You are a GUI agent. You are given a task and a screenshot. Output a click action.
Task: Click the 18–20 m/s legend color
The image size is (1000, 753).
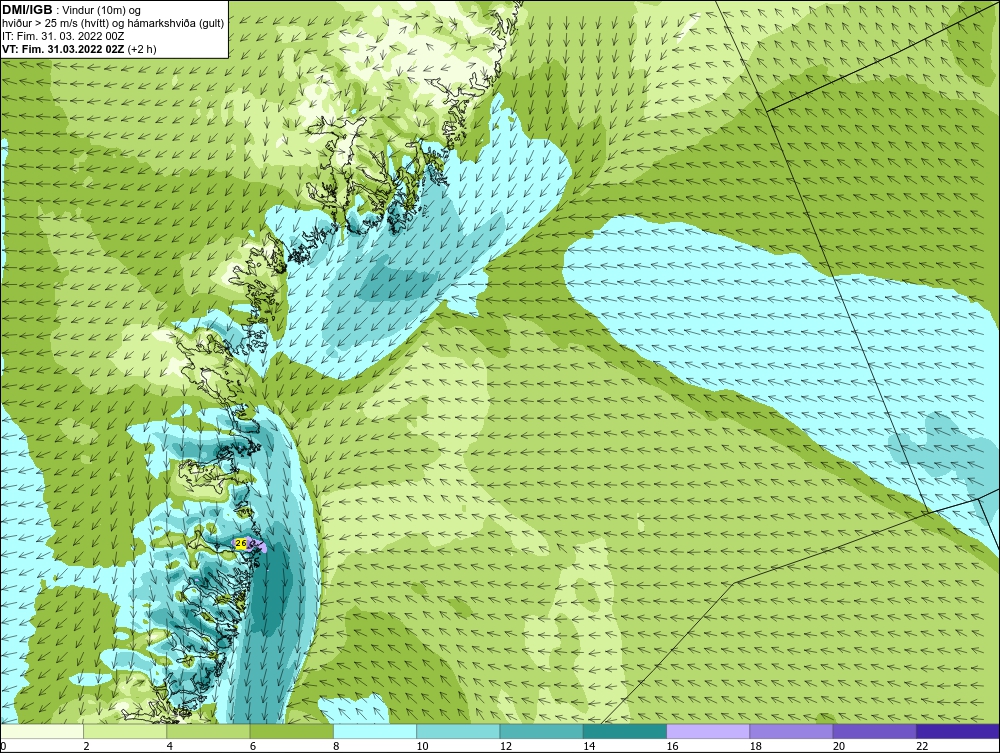[x=791, y=731]
